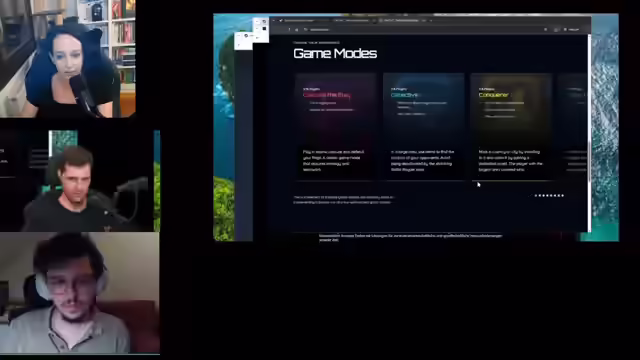Reveal the partially hidden fourth game mode card

click(x=572, y=127)
